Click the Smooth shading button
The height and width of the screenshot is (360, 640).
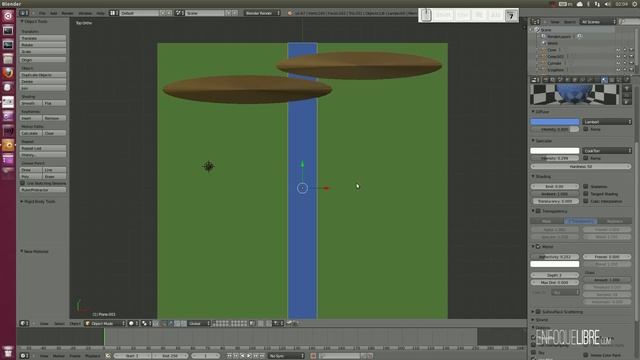[x=31, y=103]
